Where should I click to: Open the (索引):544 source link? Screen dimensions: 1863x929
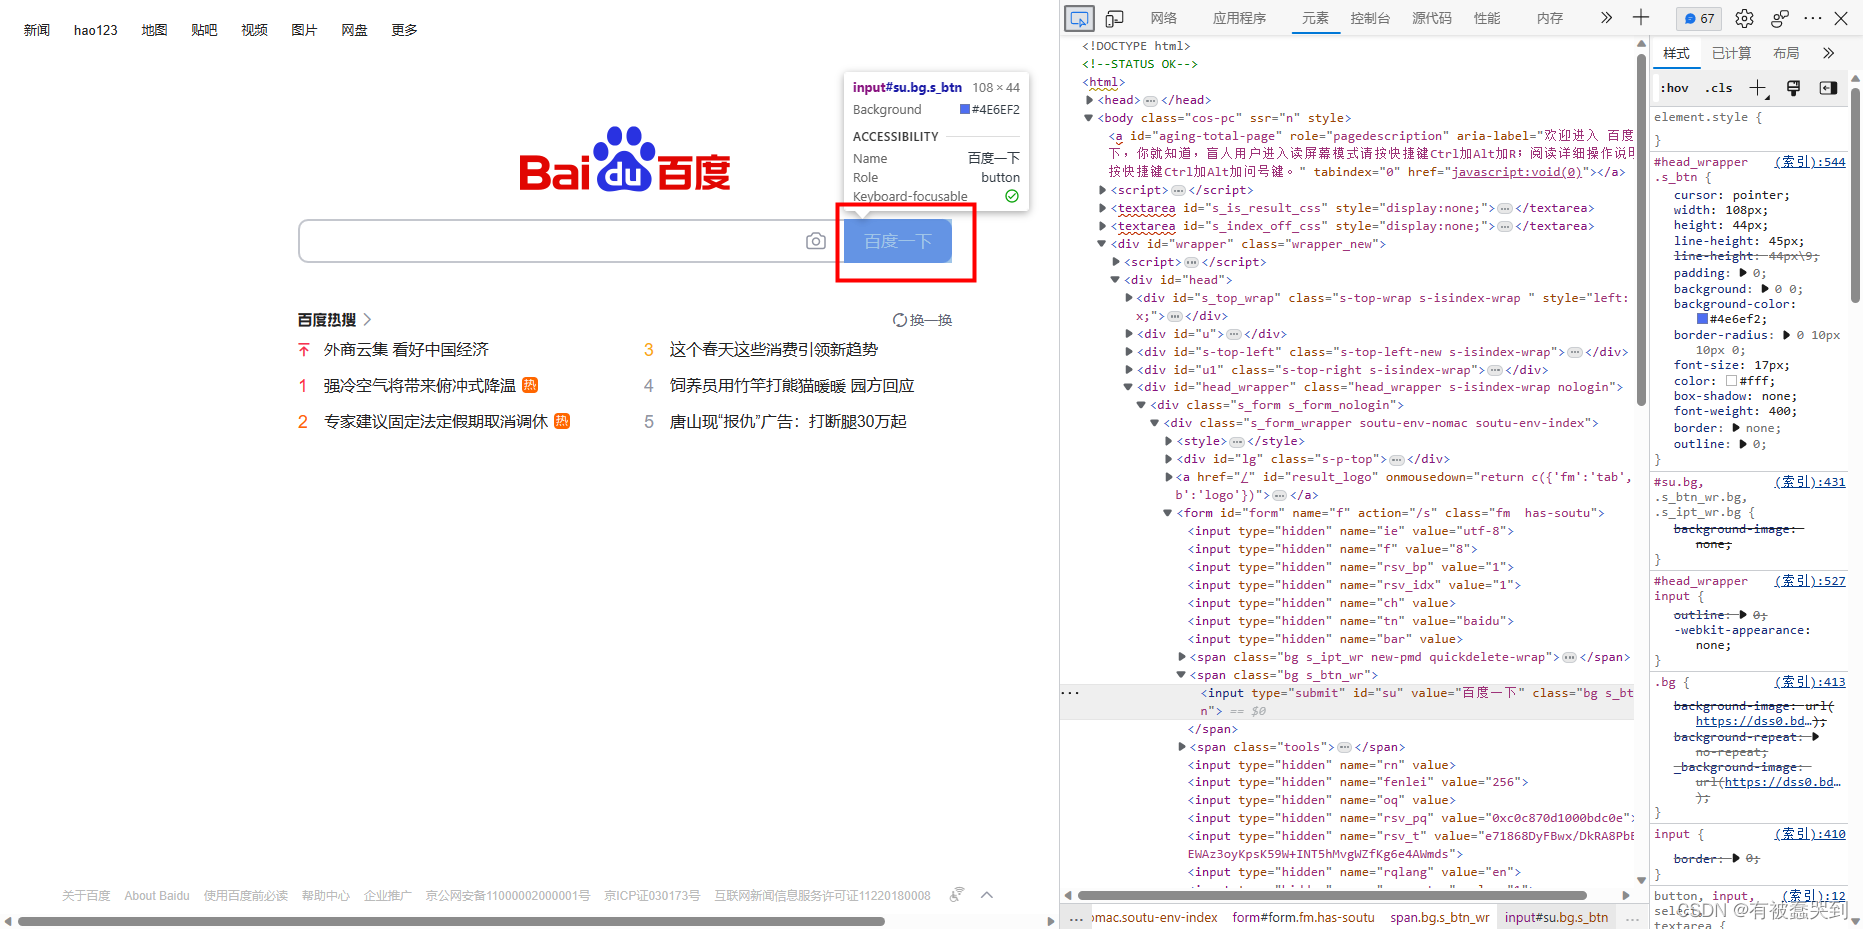click(1810, 162)
